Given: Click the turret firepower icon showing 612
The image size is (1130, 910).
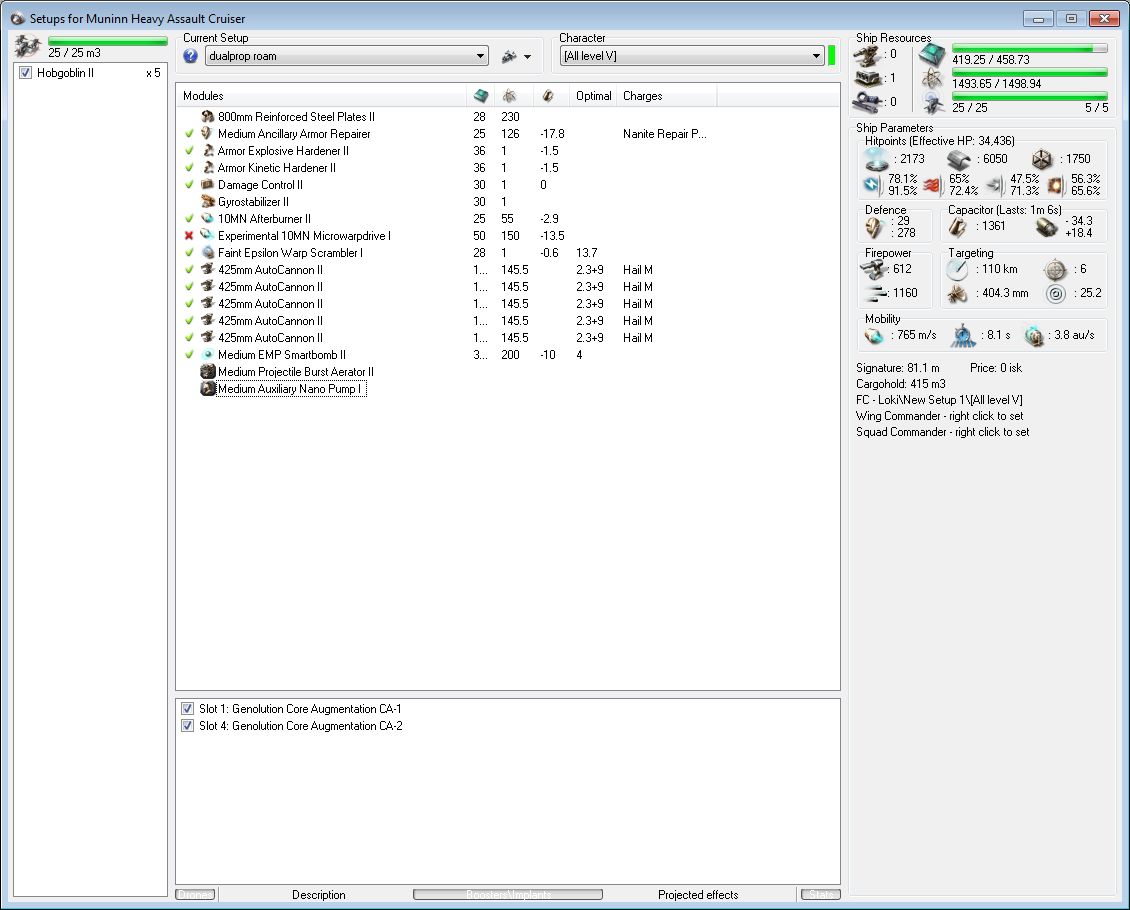Looking at the screenshot, I should 874,269.
